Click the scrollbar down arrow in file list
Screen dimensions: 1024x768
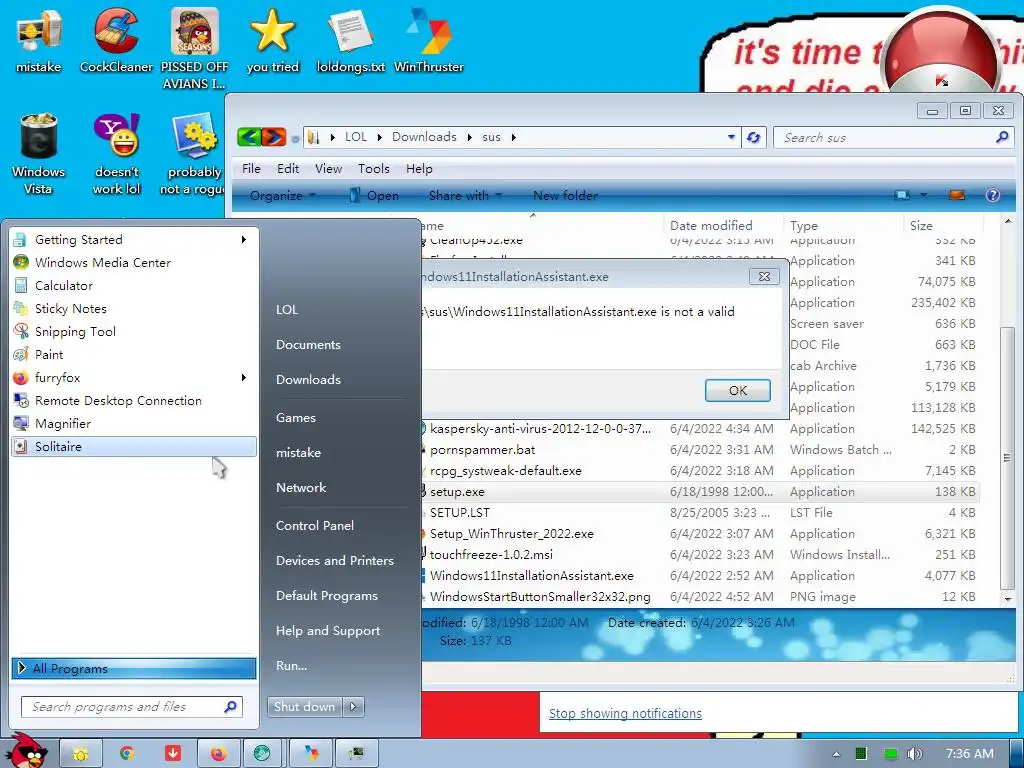(1008, 598)
